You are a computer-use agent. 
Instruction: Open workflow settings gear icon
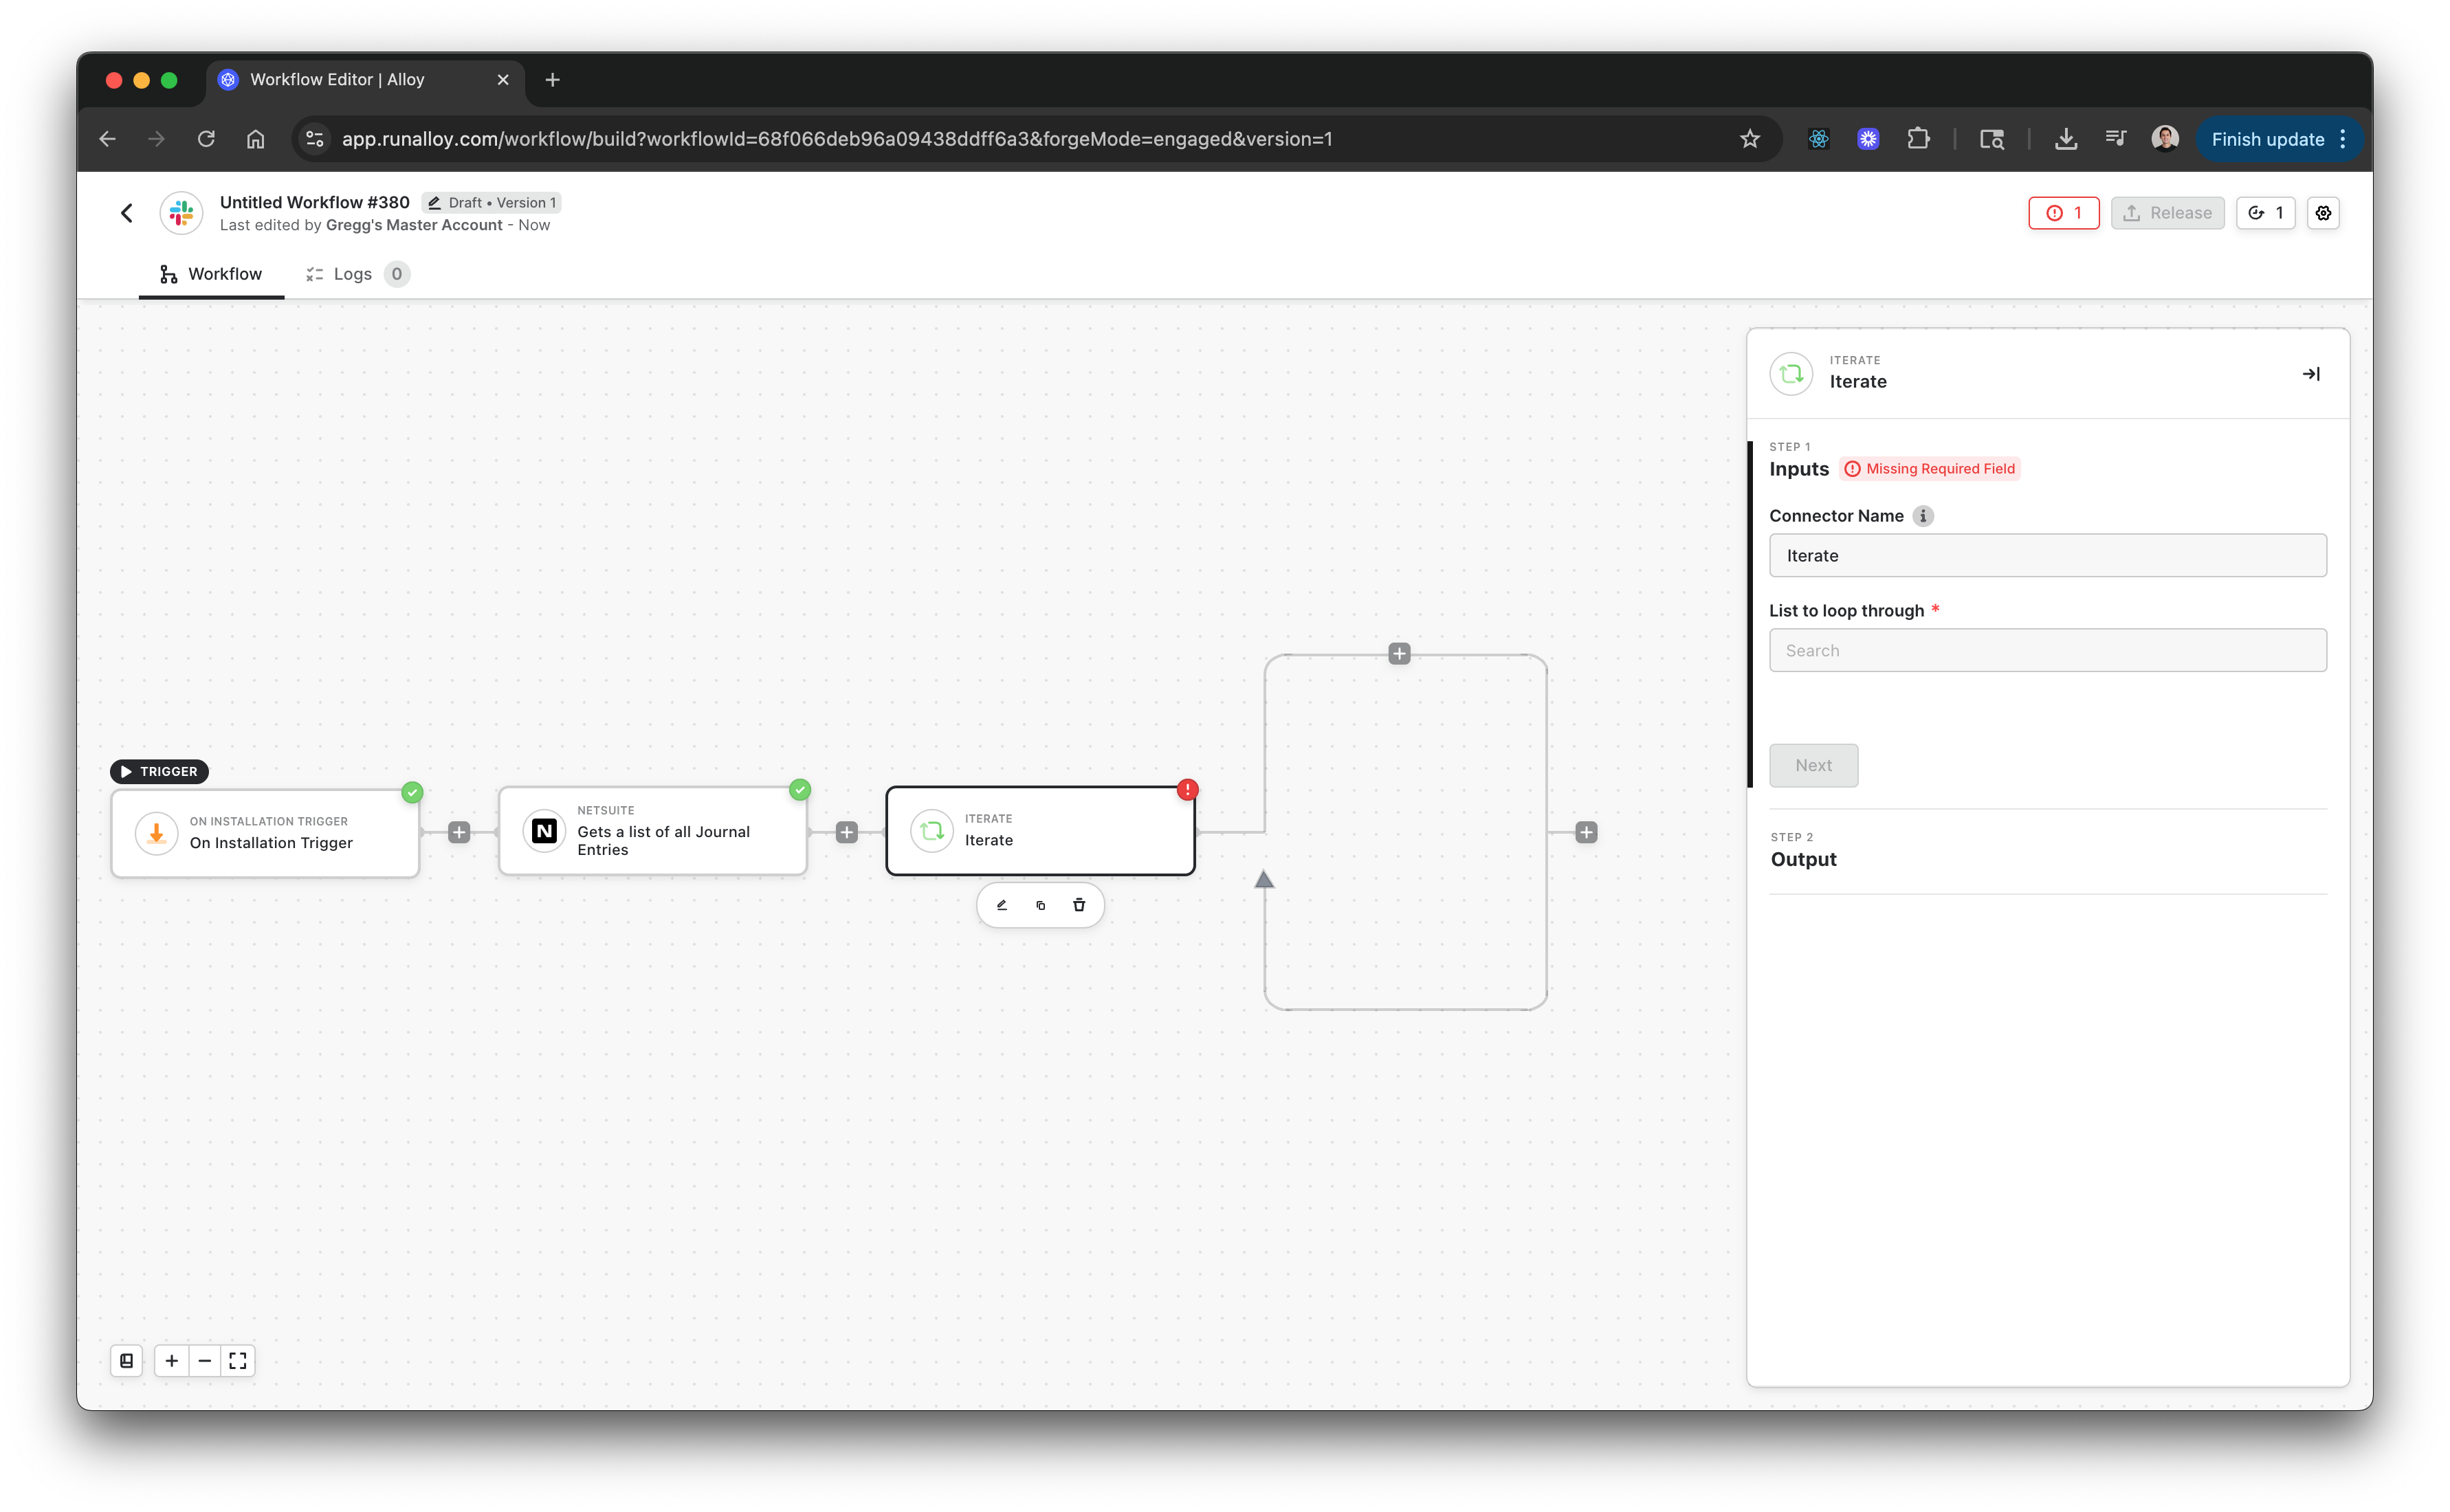click(2323, 213)
